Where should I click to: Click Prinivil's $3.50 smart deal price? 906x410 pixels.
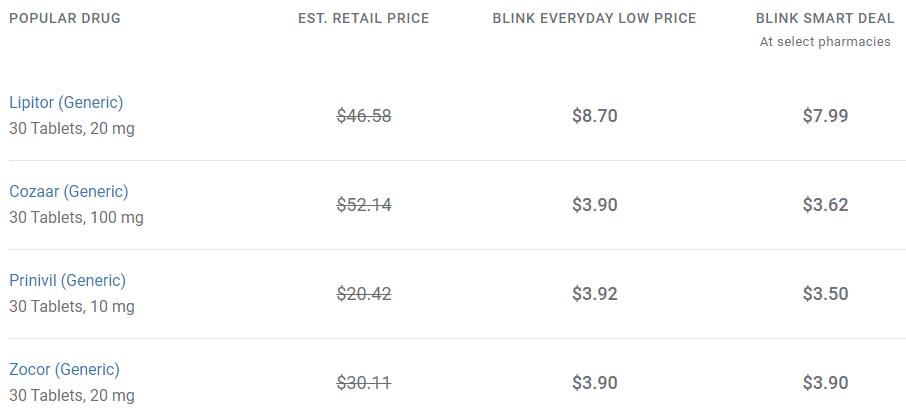pyautogui.click(x=825, y=294)
